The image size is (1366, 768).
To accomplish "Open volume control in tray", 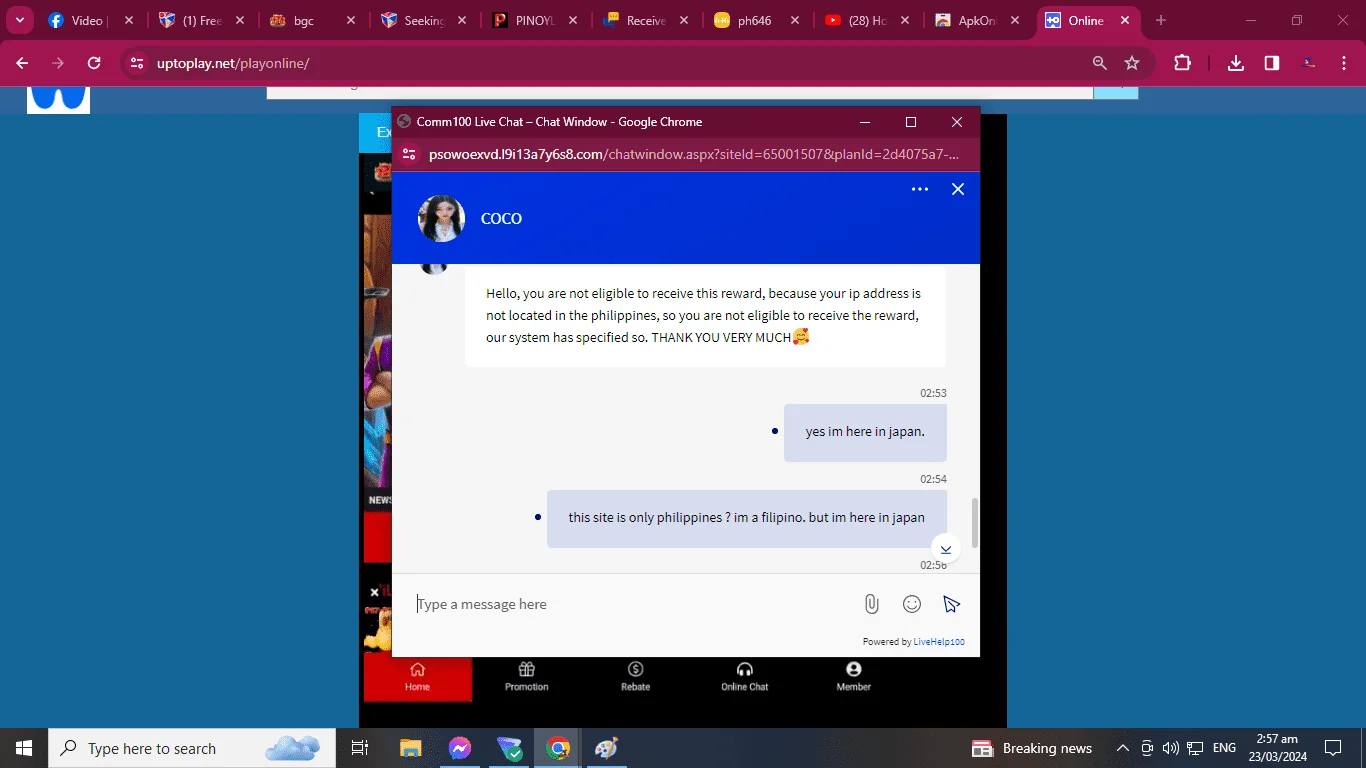I will tap(1171, 748).
